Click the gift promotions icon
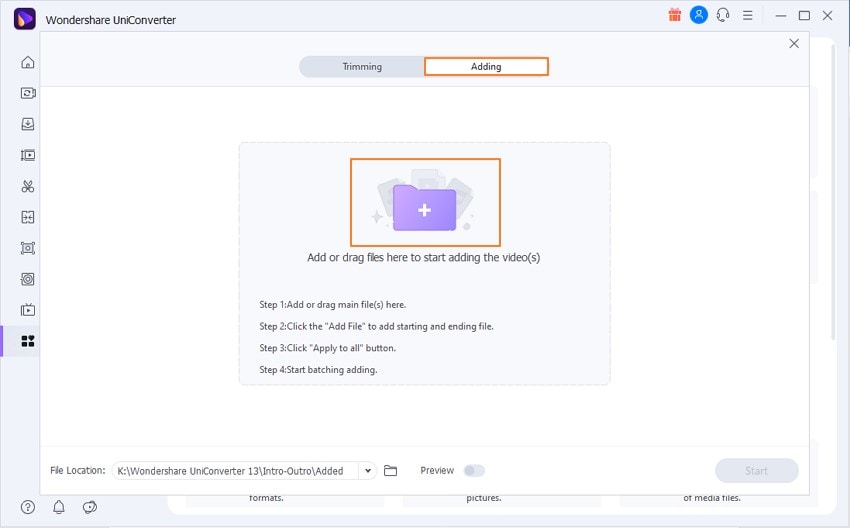850x528 pixels. coord(674,15)
